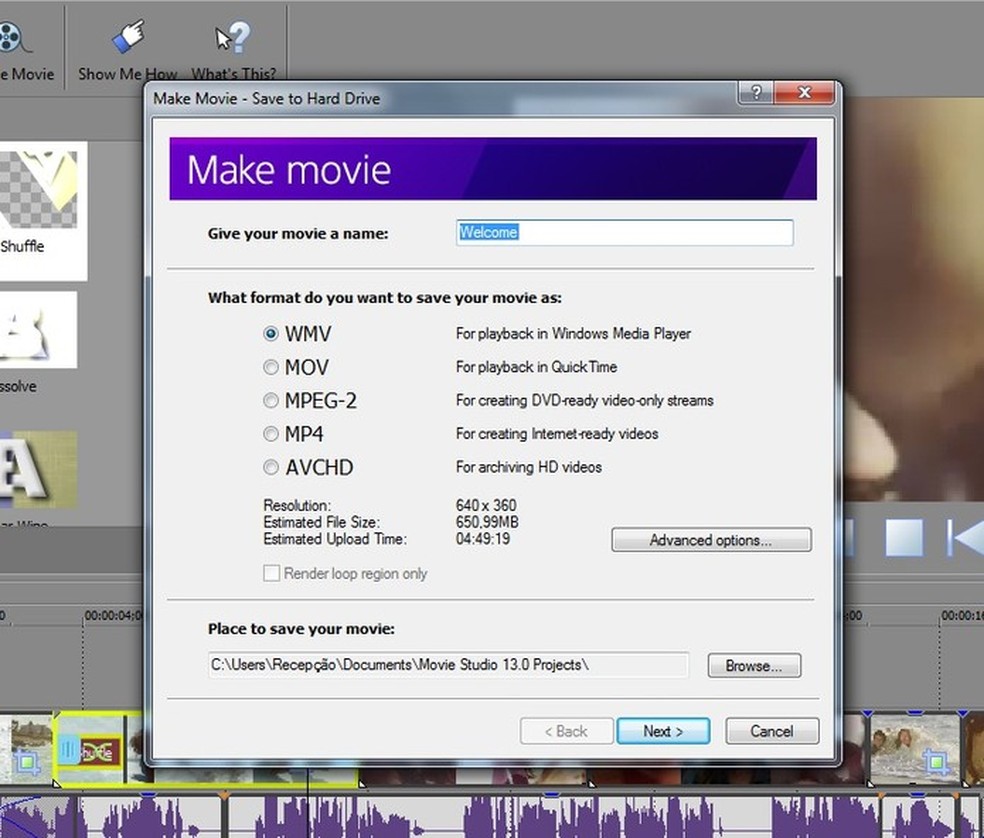Choose the Dissolve transition preview thumbnail

[40, 330]
